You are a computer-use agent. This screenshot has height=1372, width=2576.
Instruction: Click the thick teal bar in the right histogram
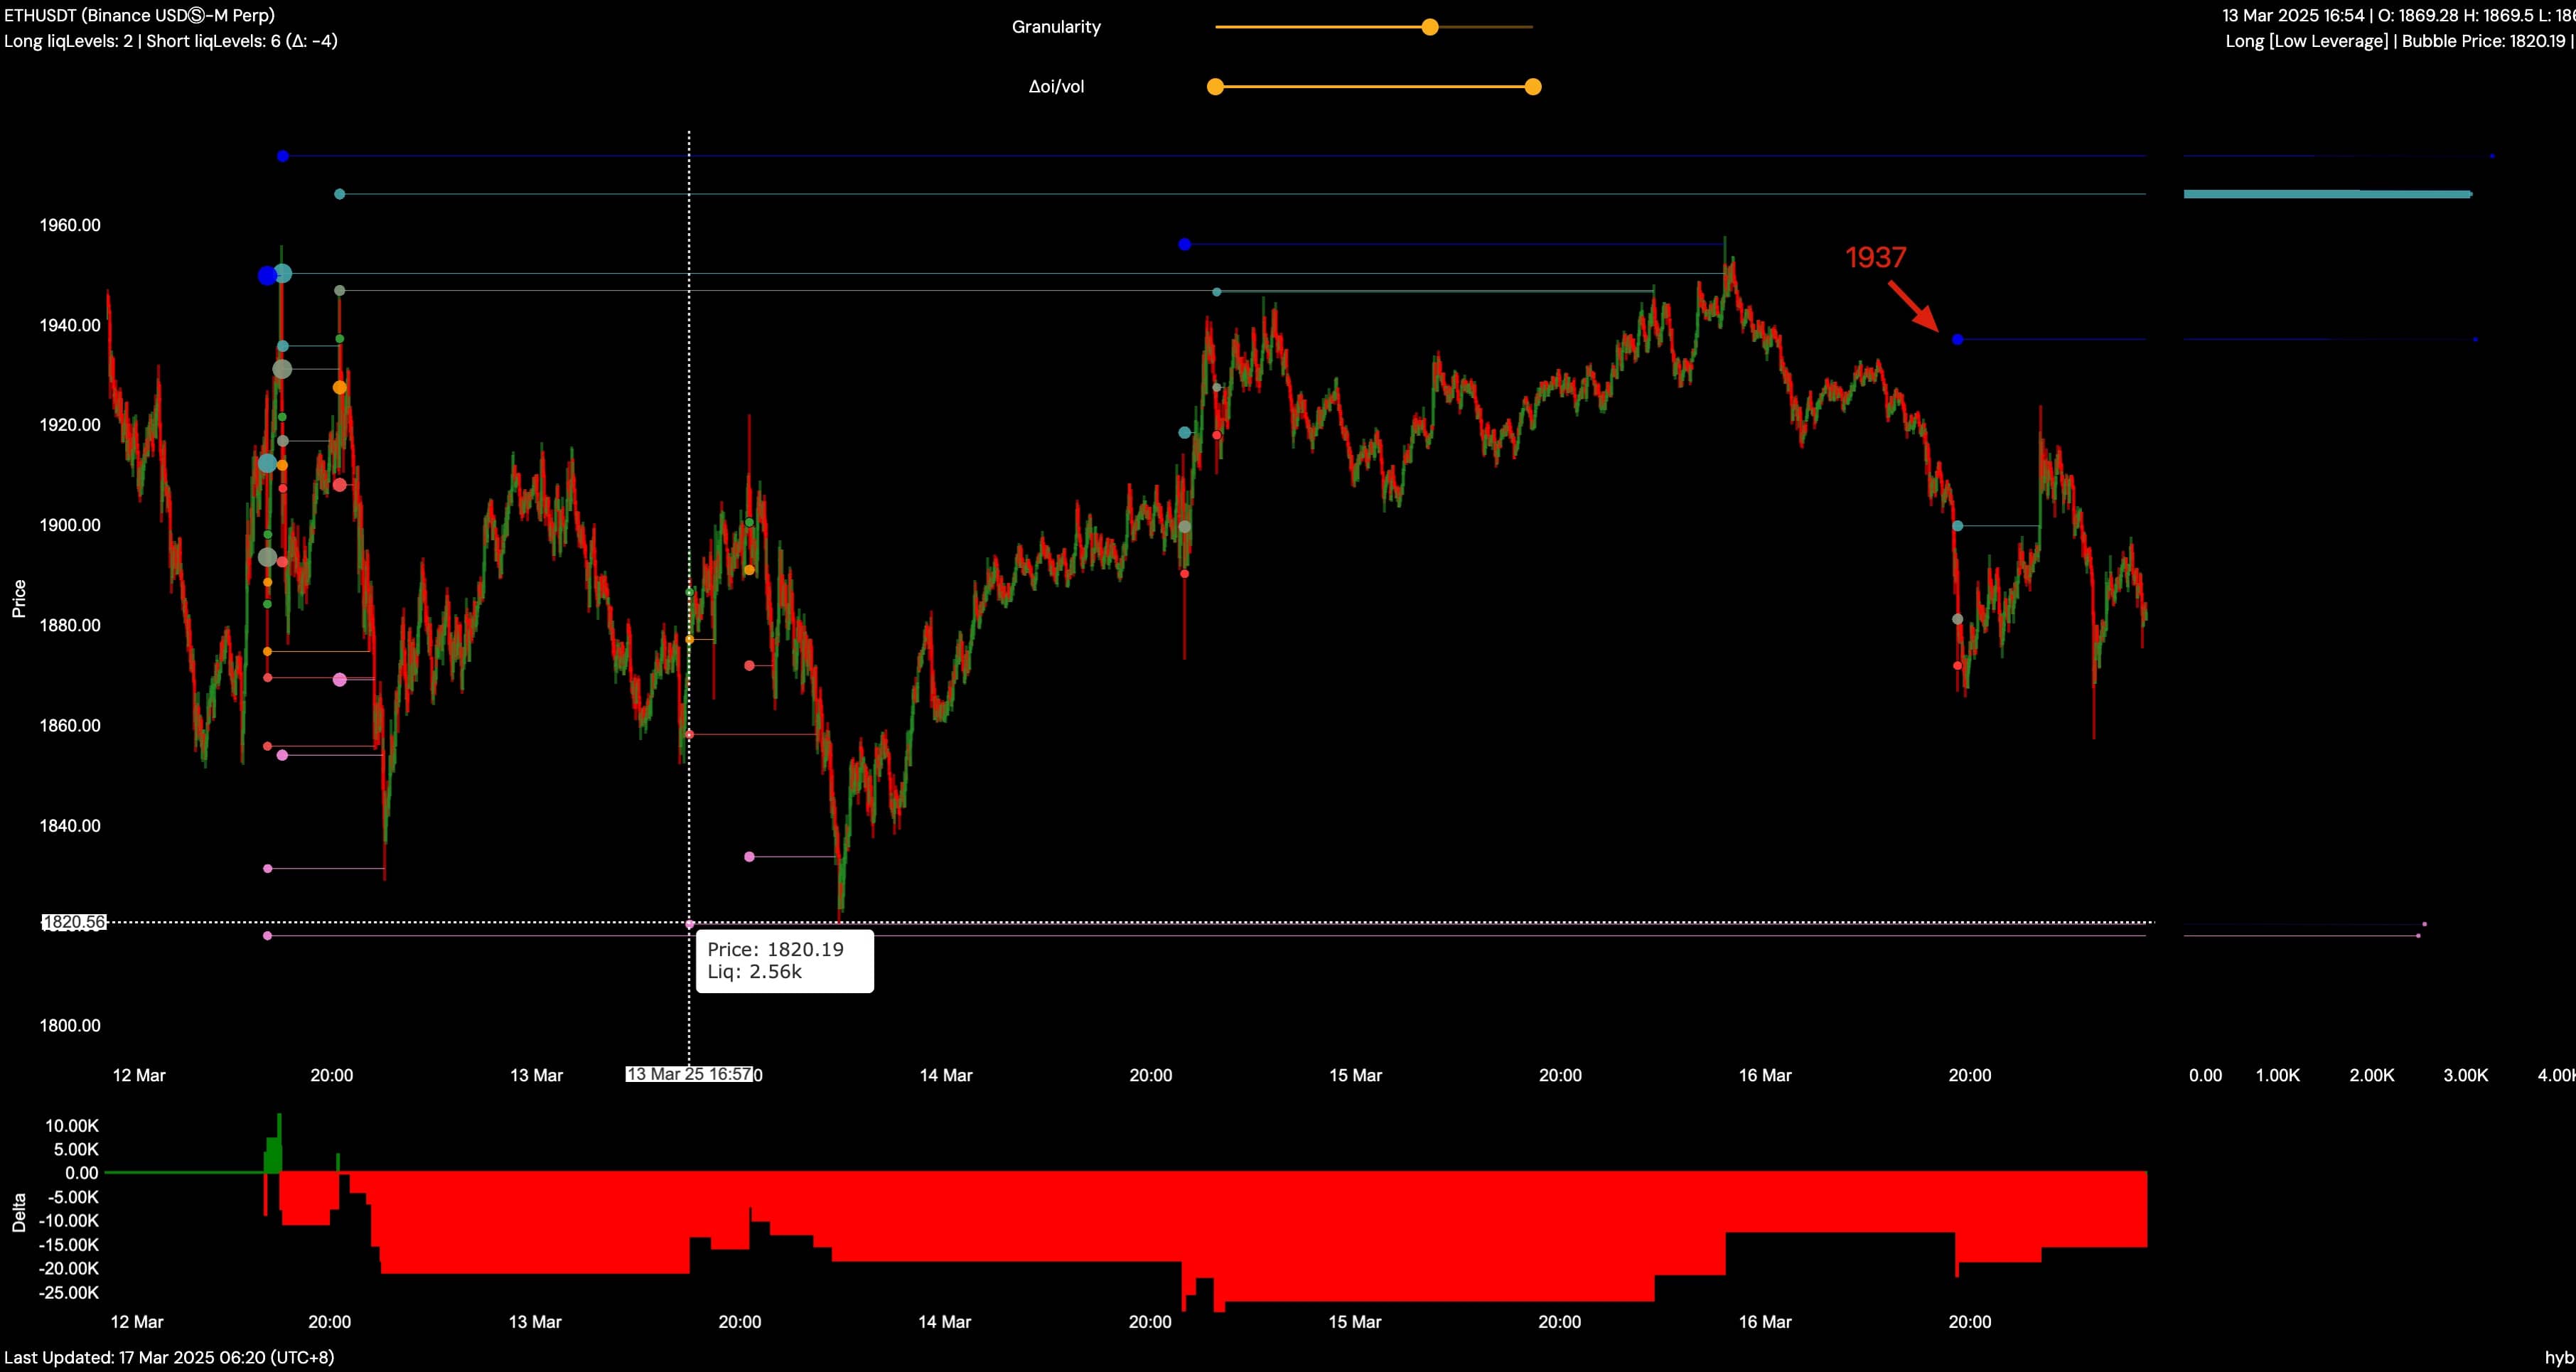click(2326, 194)
